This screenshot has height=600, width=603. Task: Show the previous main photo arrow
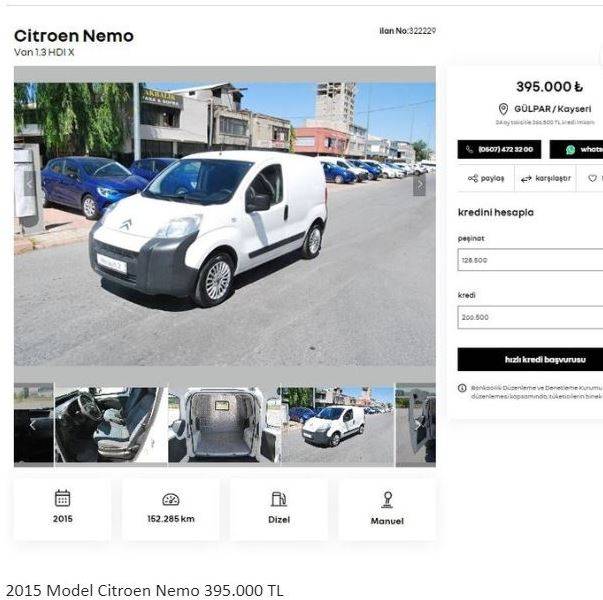(29, 184)
